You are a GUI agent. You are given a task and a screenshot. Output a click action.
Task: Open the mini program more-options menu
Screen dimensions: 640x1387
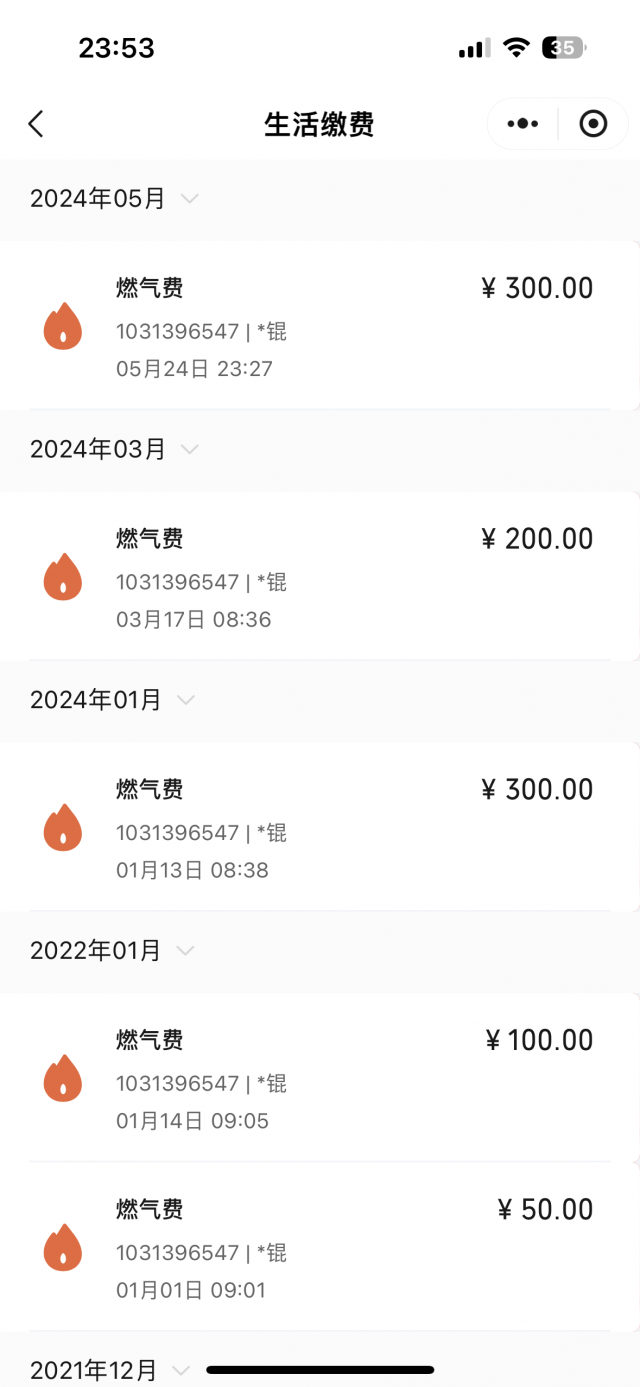(522, 124)
